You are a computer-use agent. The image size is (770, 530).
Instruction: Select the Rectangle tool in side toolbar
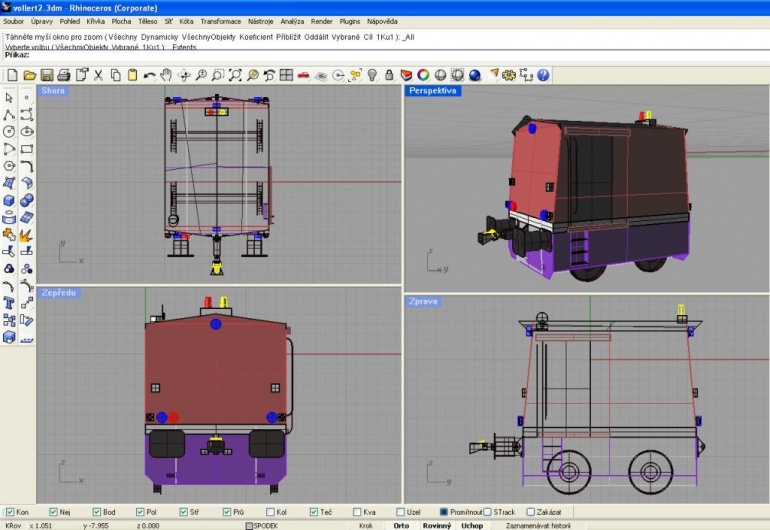(27, 149)
